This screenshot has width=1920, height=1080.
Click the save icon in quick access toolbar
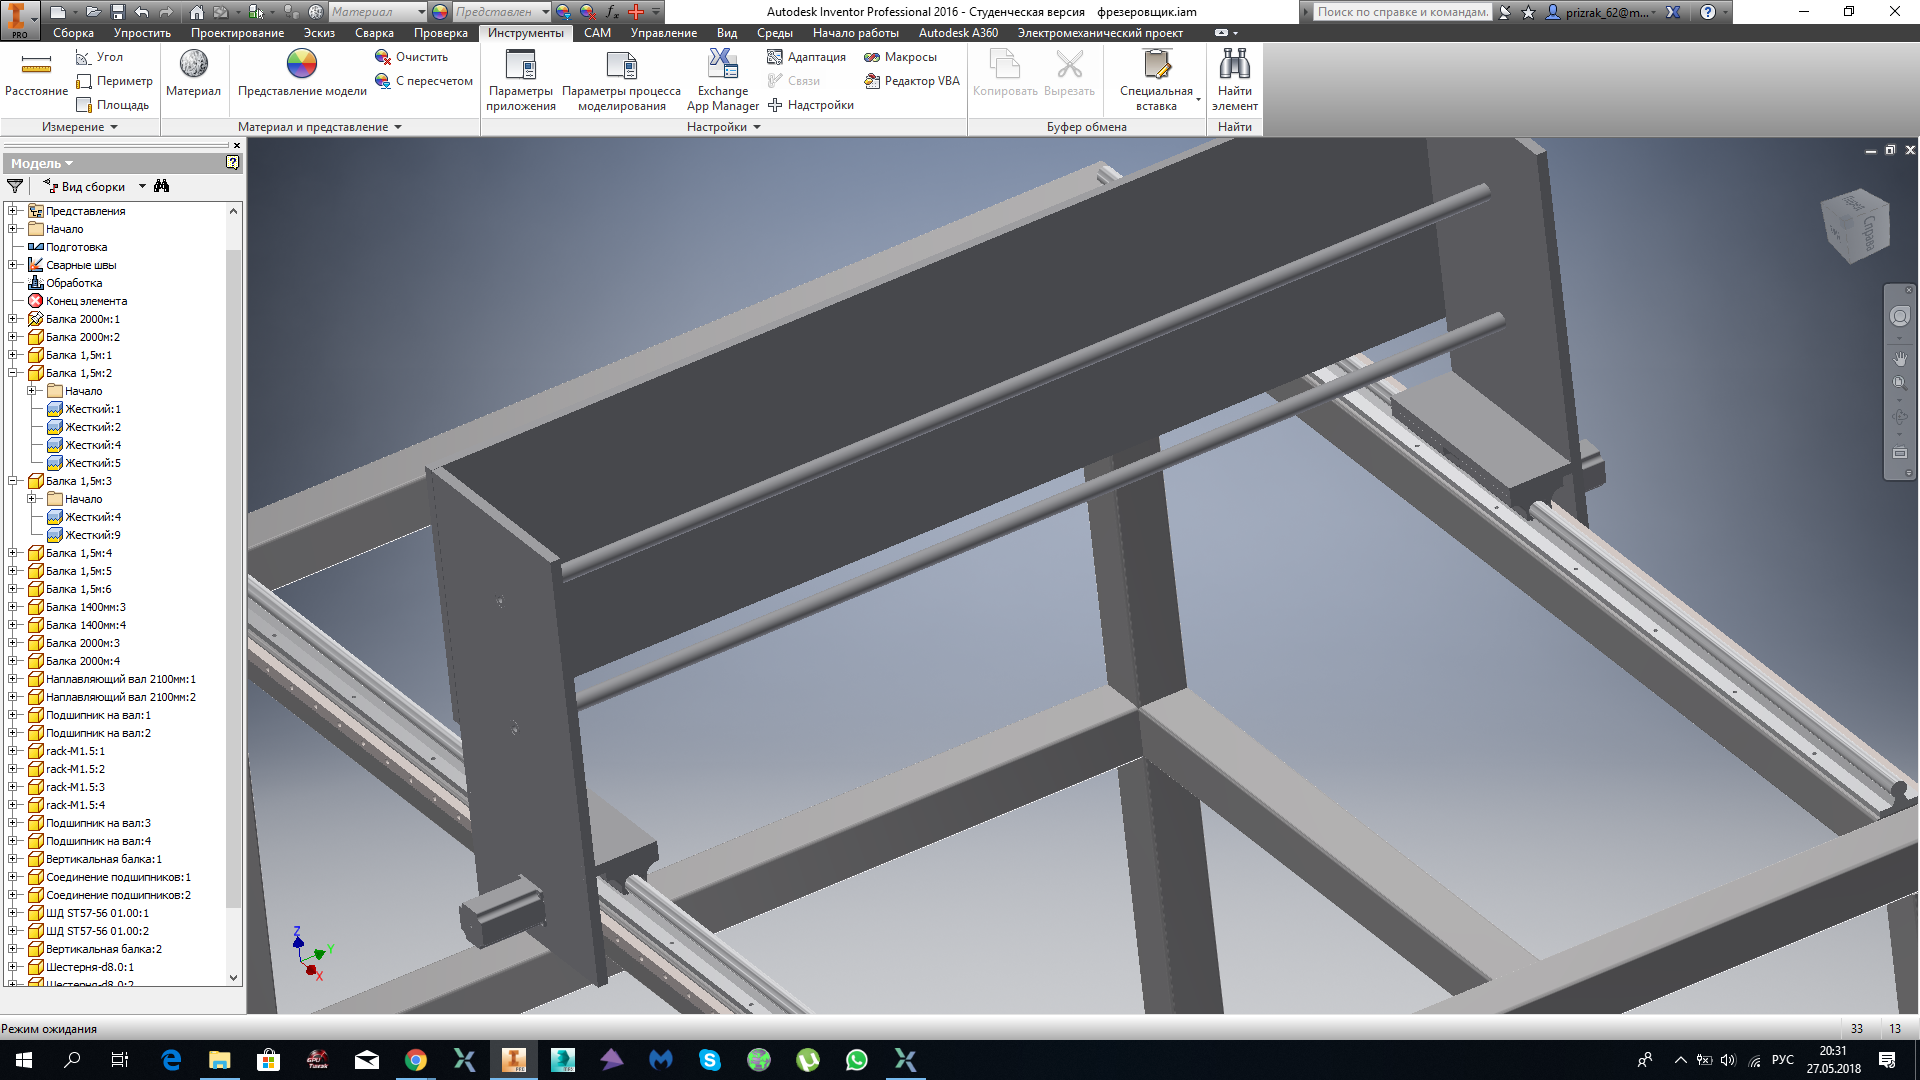coord(118,12)
